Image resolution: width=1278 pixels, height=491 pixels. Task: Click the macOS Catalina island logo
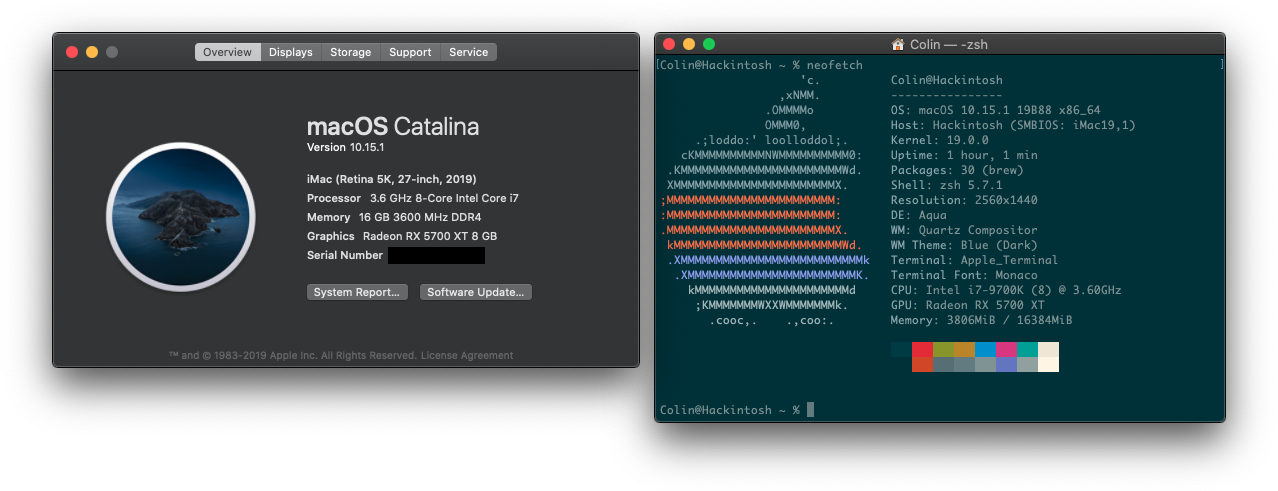point(181,216)
